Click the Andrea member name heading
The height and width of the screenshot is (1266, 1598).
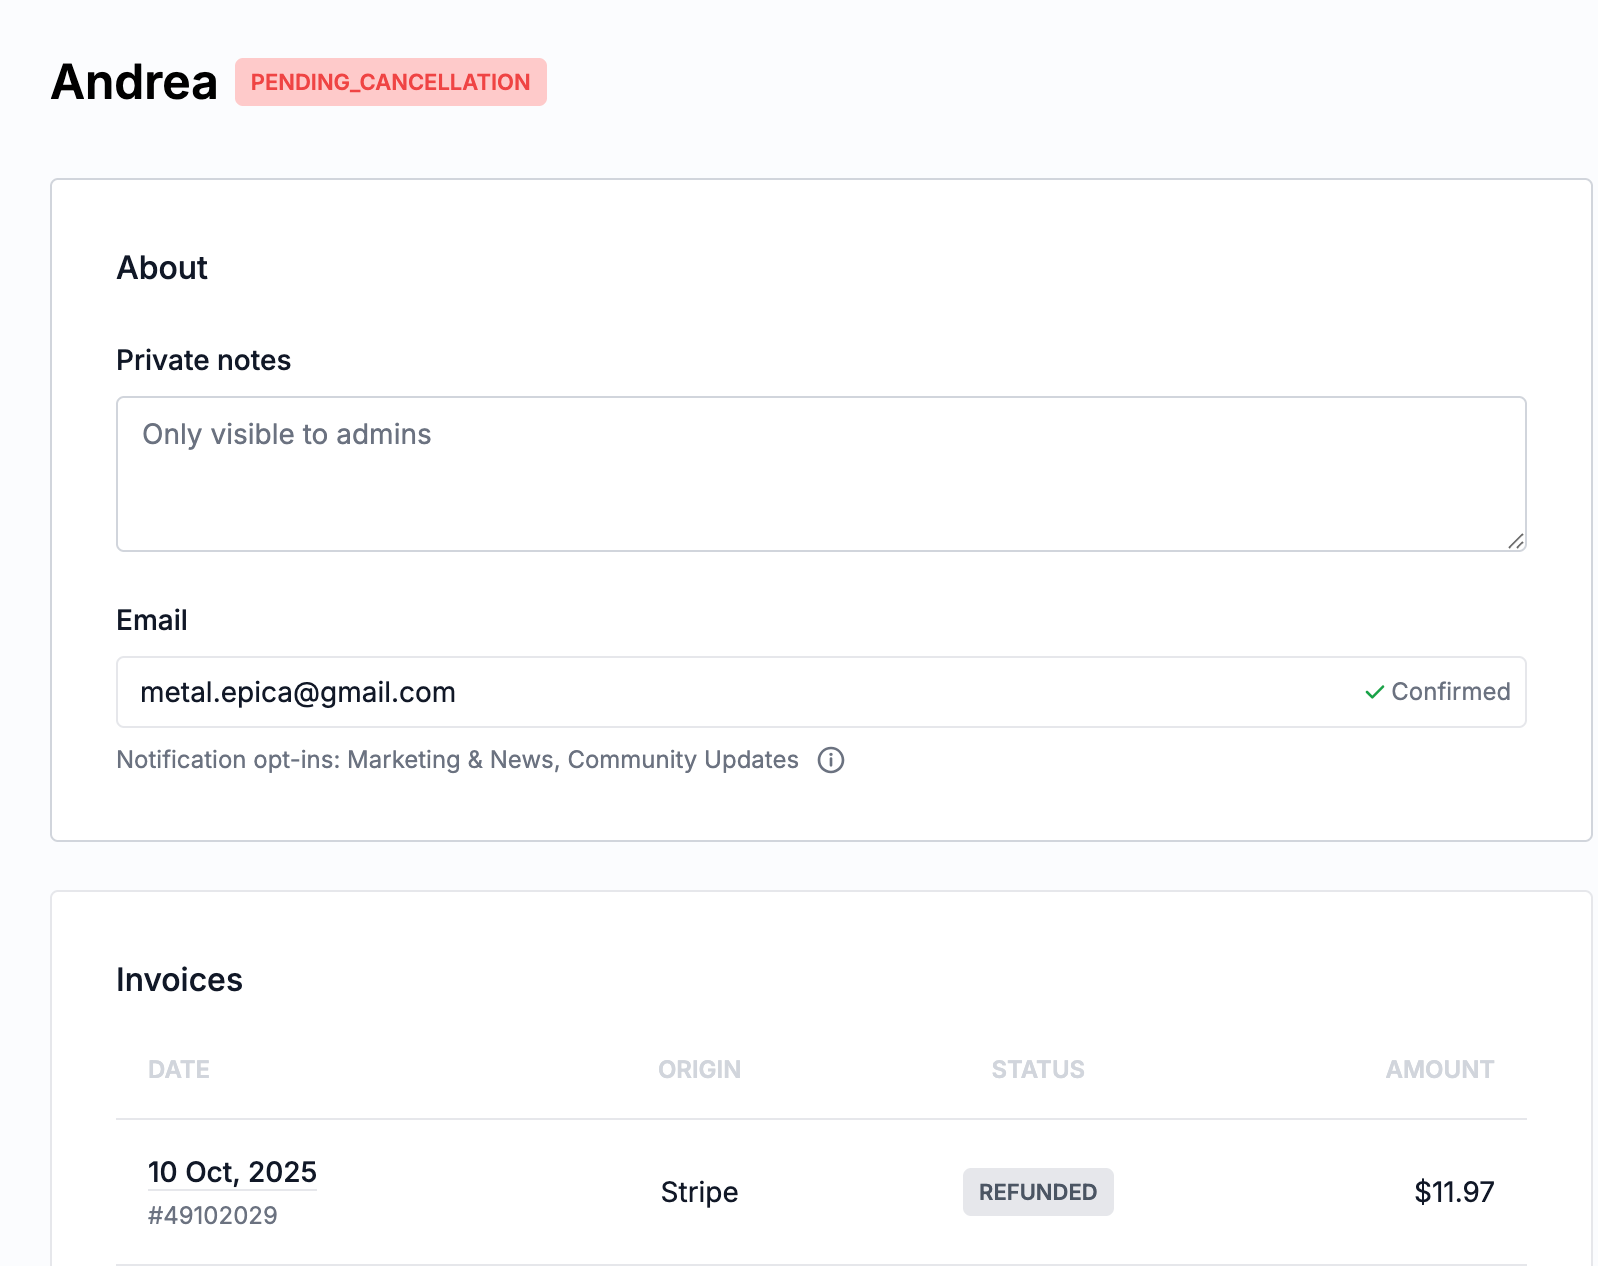pos(134,82)
